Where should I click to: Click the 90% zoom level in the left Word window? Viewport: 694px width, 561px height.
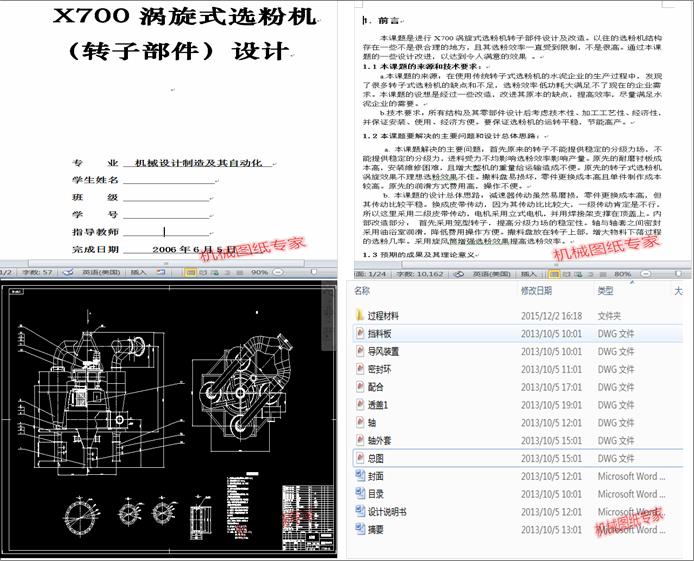pos(259,272)
